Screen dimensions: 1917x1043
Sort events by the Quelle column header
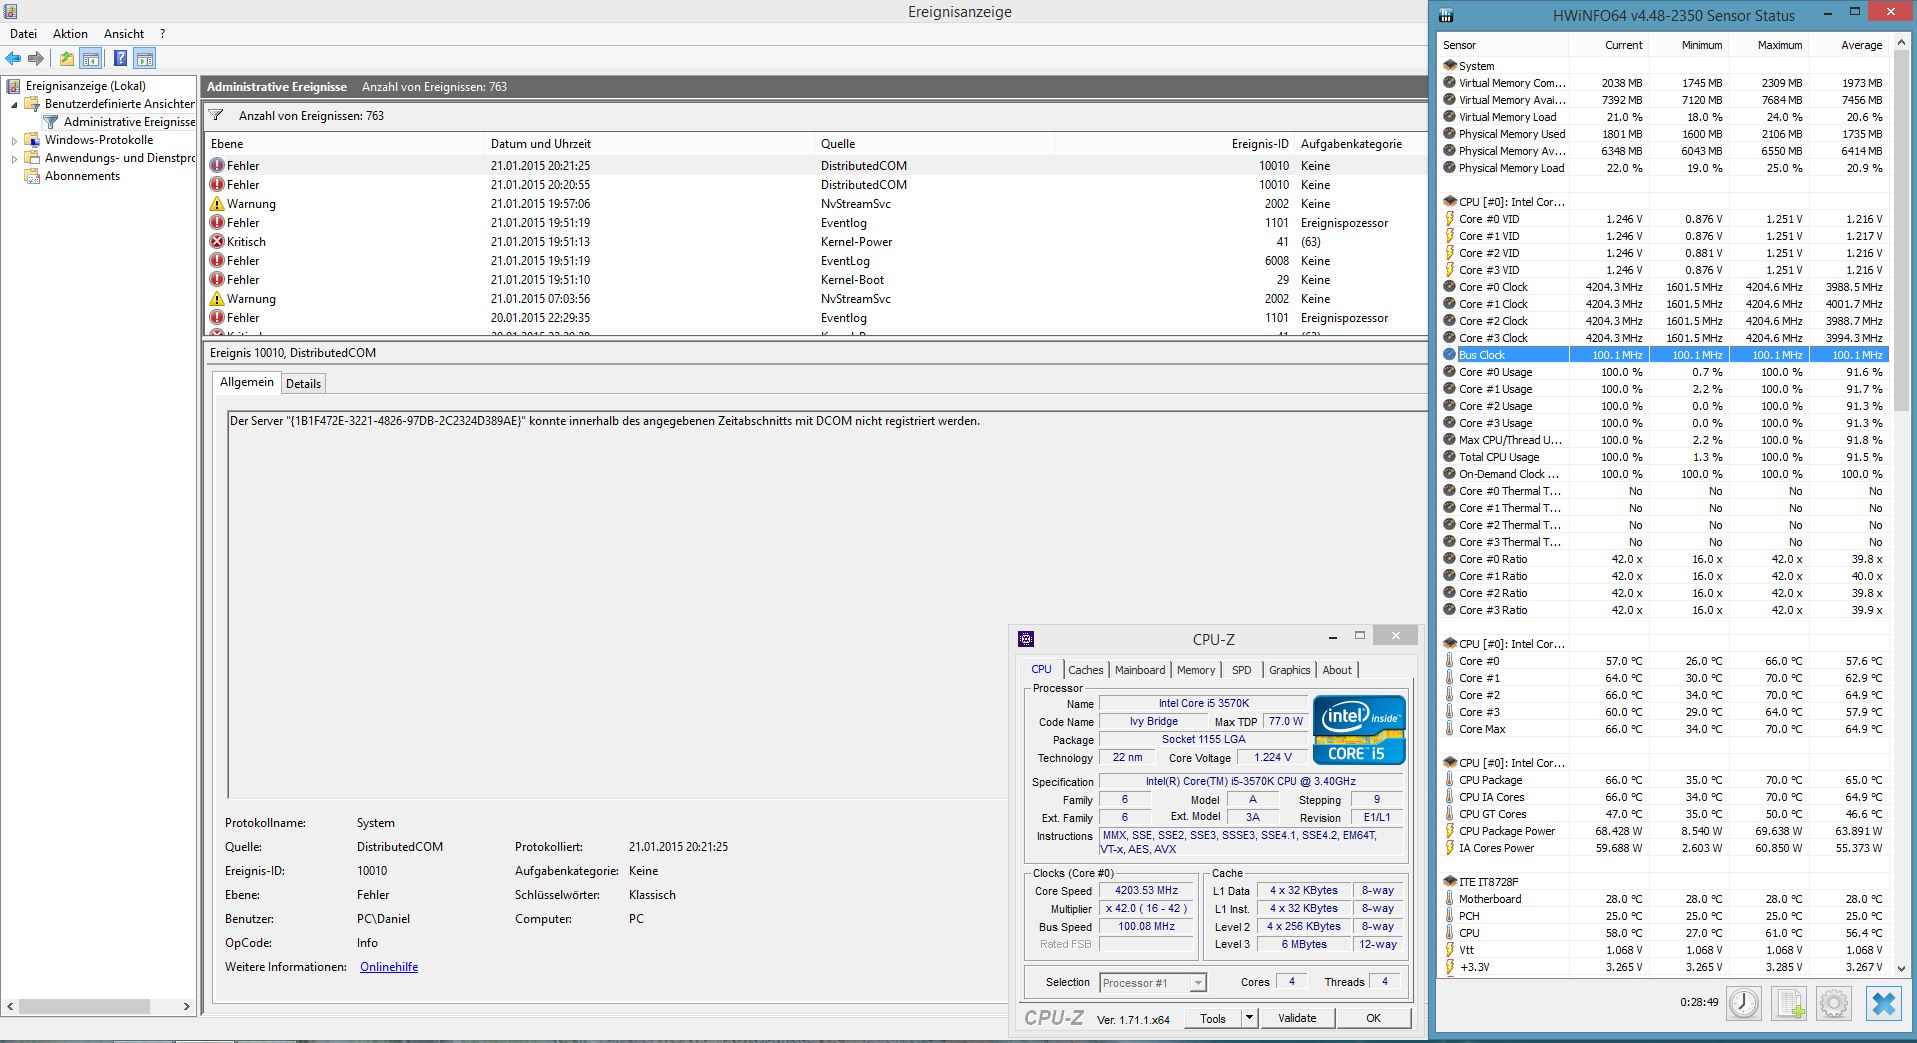click(x=935, y=144)
